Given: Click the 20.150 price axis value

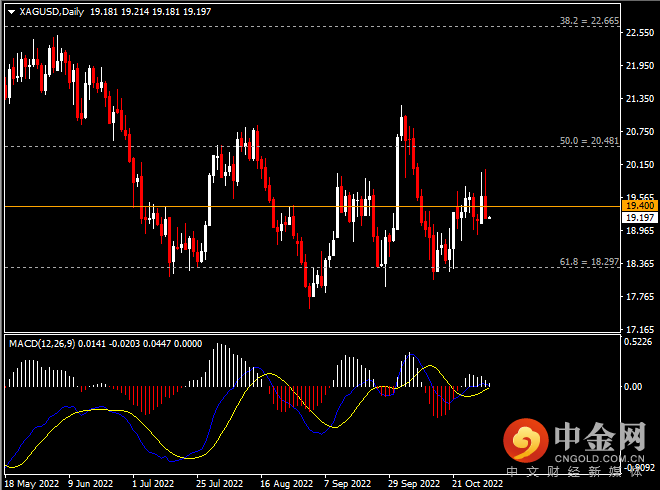Looking at the screenshot, I should pos(640,165).
